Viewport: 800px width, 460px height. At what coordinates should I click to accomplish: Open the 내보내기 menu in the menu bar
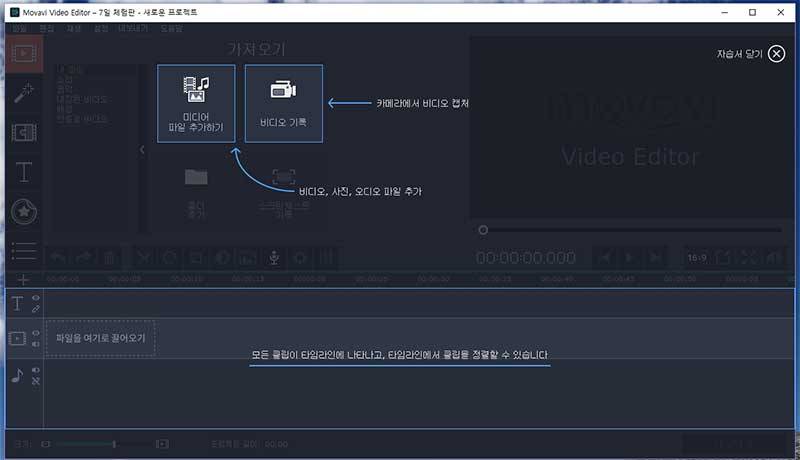[x=133, y=29]
